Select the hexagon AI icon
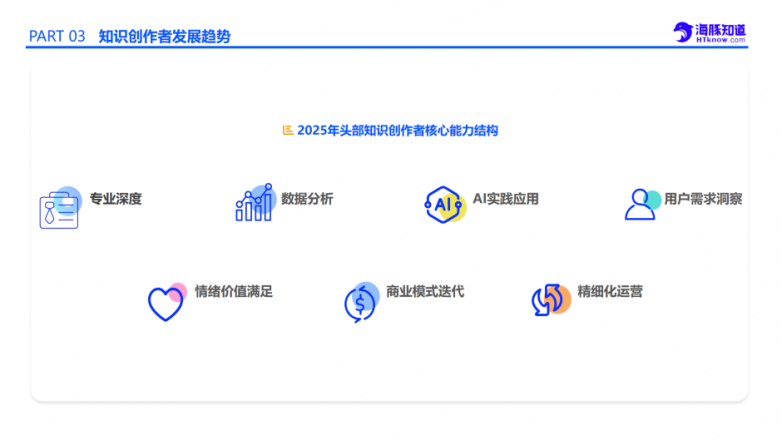Viewport: 782px width, 440px height. 445,204
